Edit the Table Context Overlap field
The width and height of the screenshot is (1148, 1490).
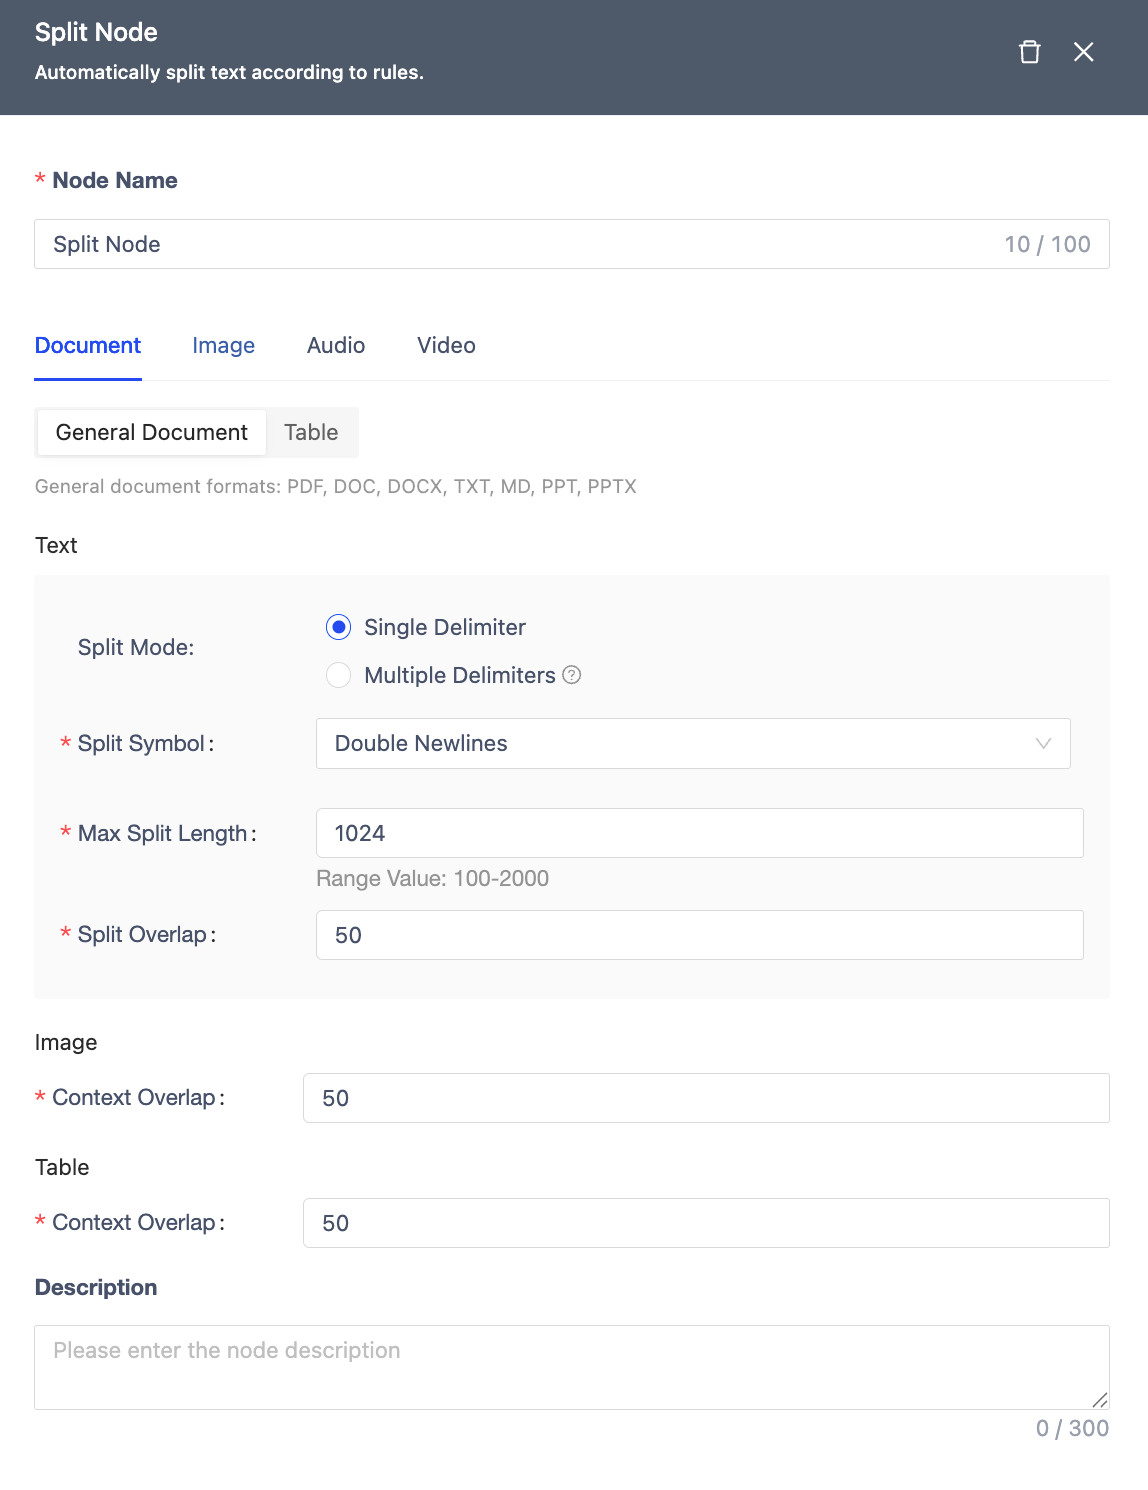coord(705,1223)
